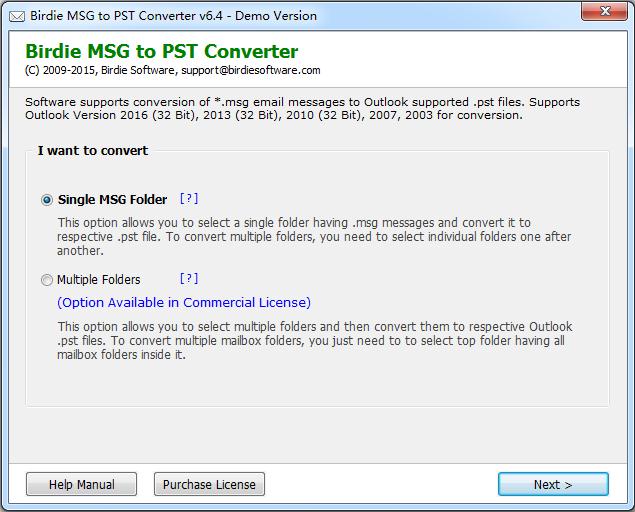Proceed with the Next button
The width and height of the screenshot is (635, 512).
[553, 484]
